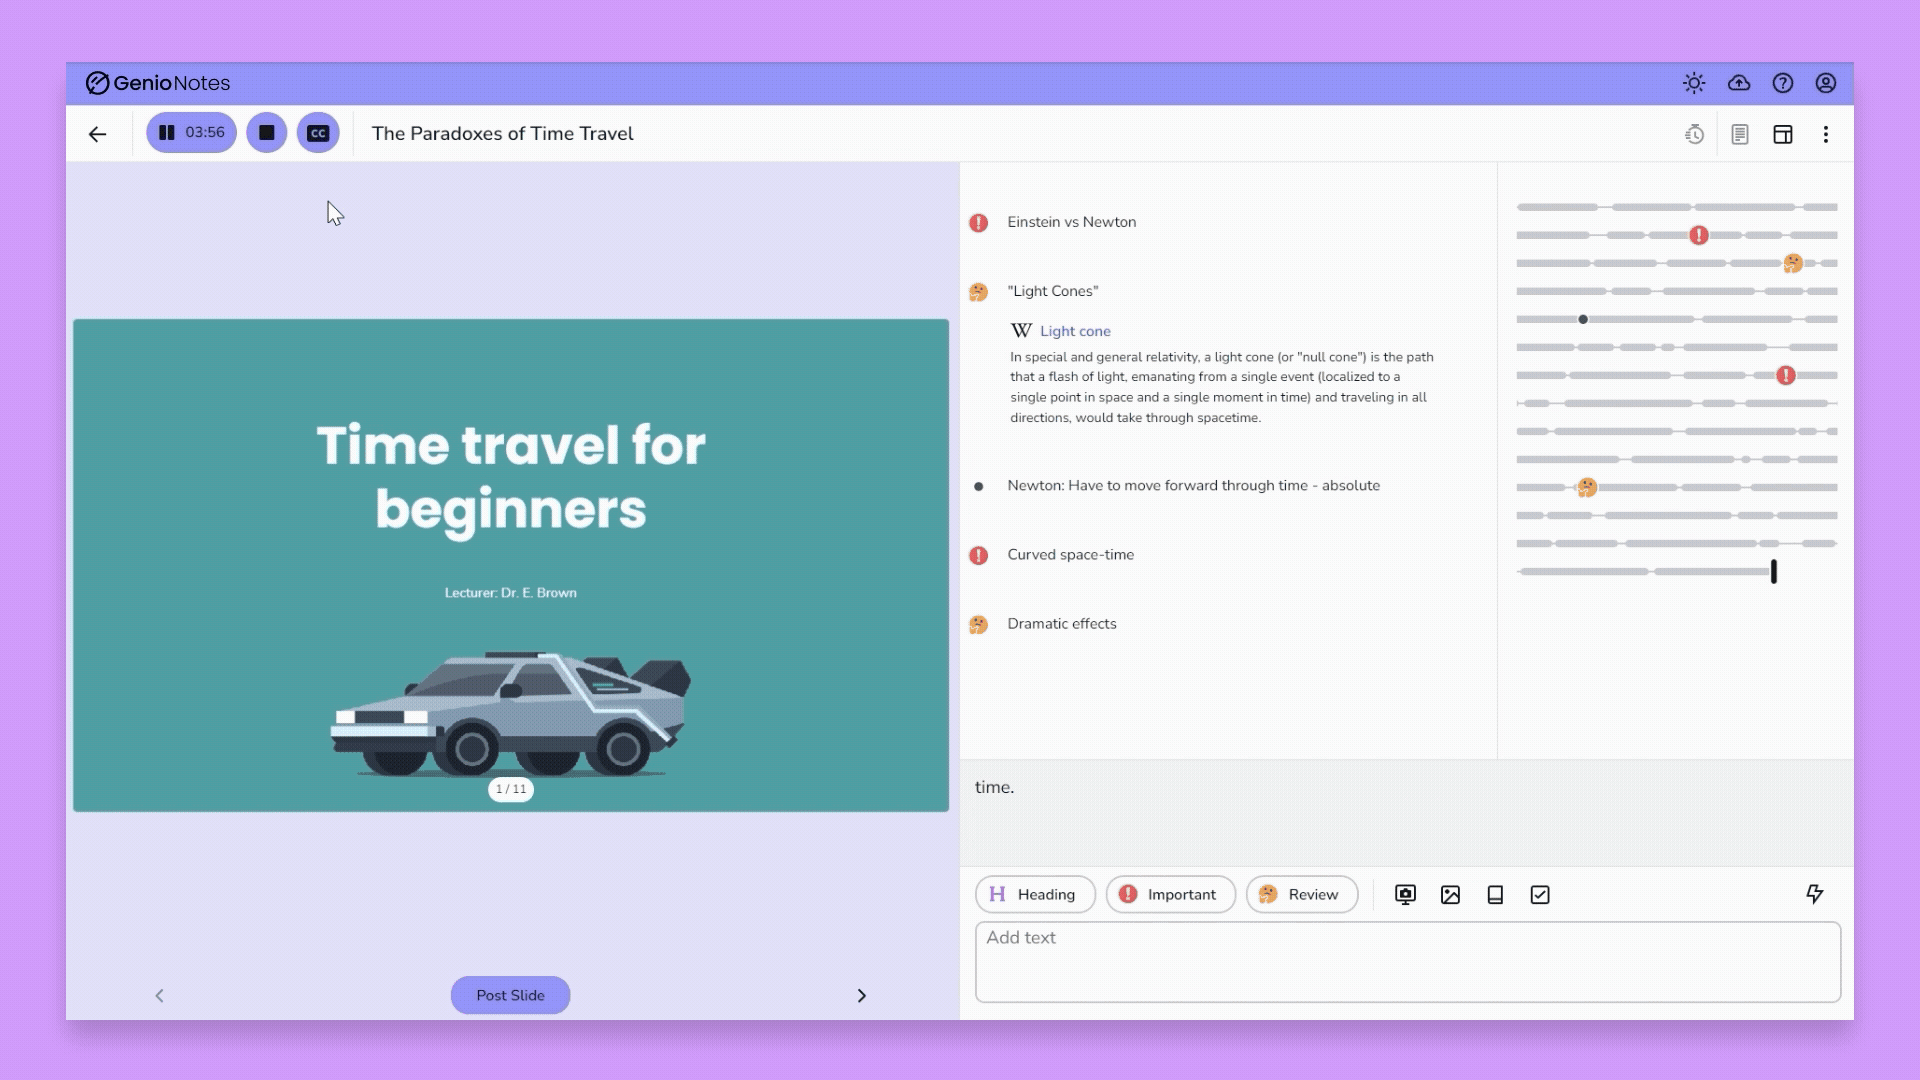Create a flashcard from the toolbar
This screenshot has width=1920, height=1080.
[1495, 894]
